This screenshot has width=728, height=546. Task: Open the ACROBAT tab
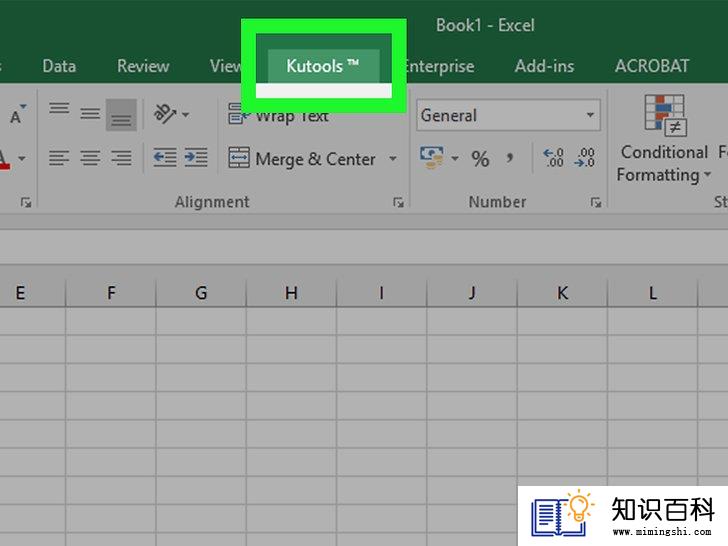click(x=652, y=66)
